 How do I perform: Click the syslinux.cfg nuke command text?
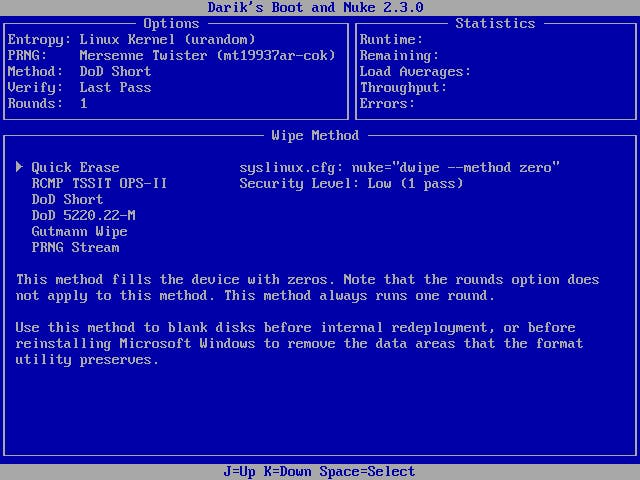399,167
